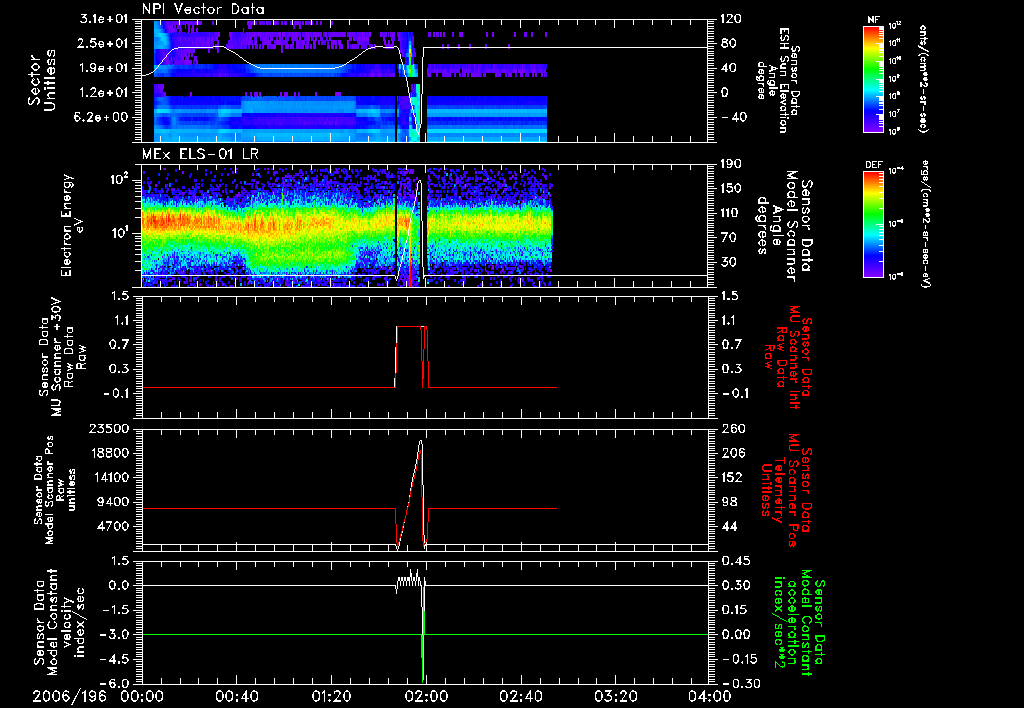Click the '03:20' time axis tick

pos(616,697)
